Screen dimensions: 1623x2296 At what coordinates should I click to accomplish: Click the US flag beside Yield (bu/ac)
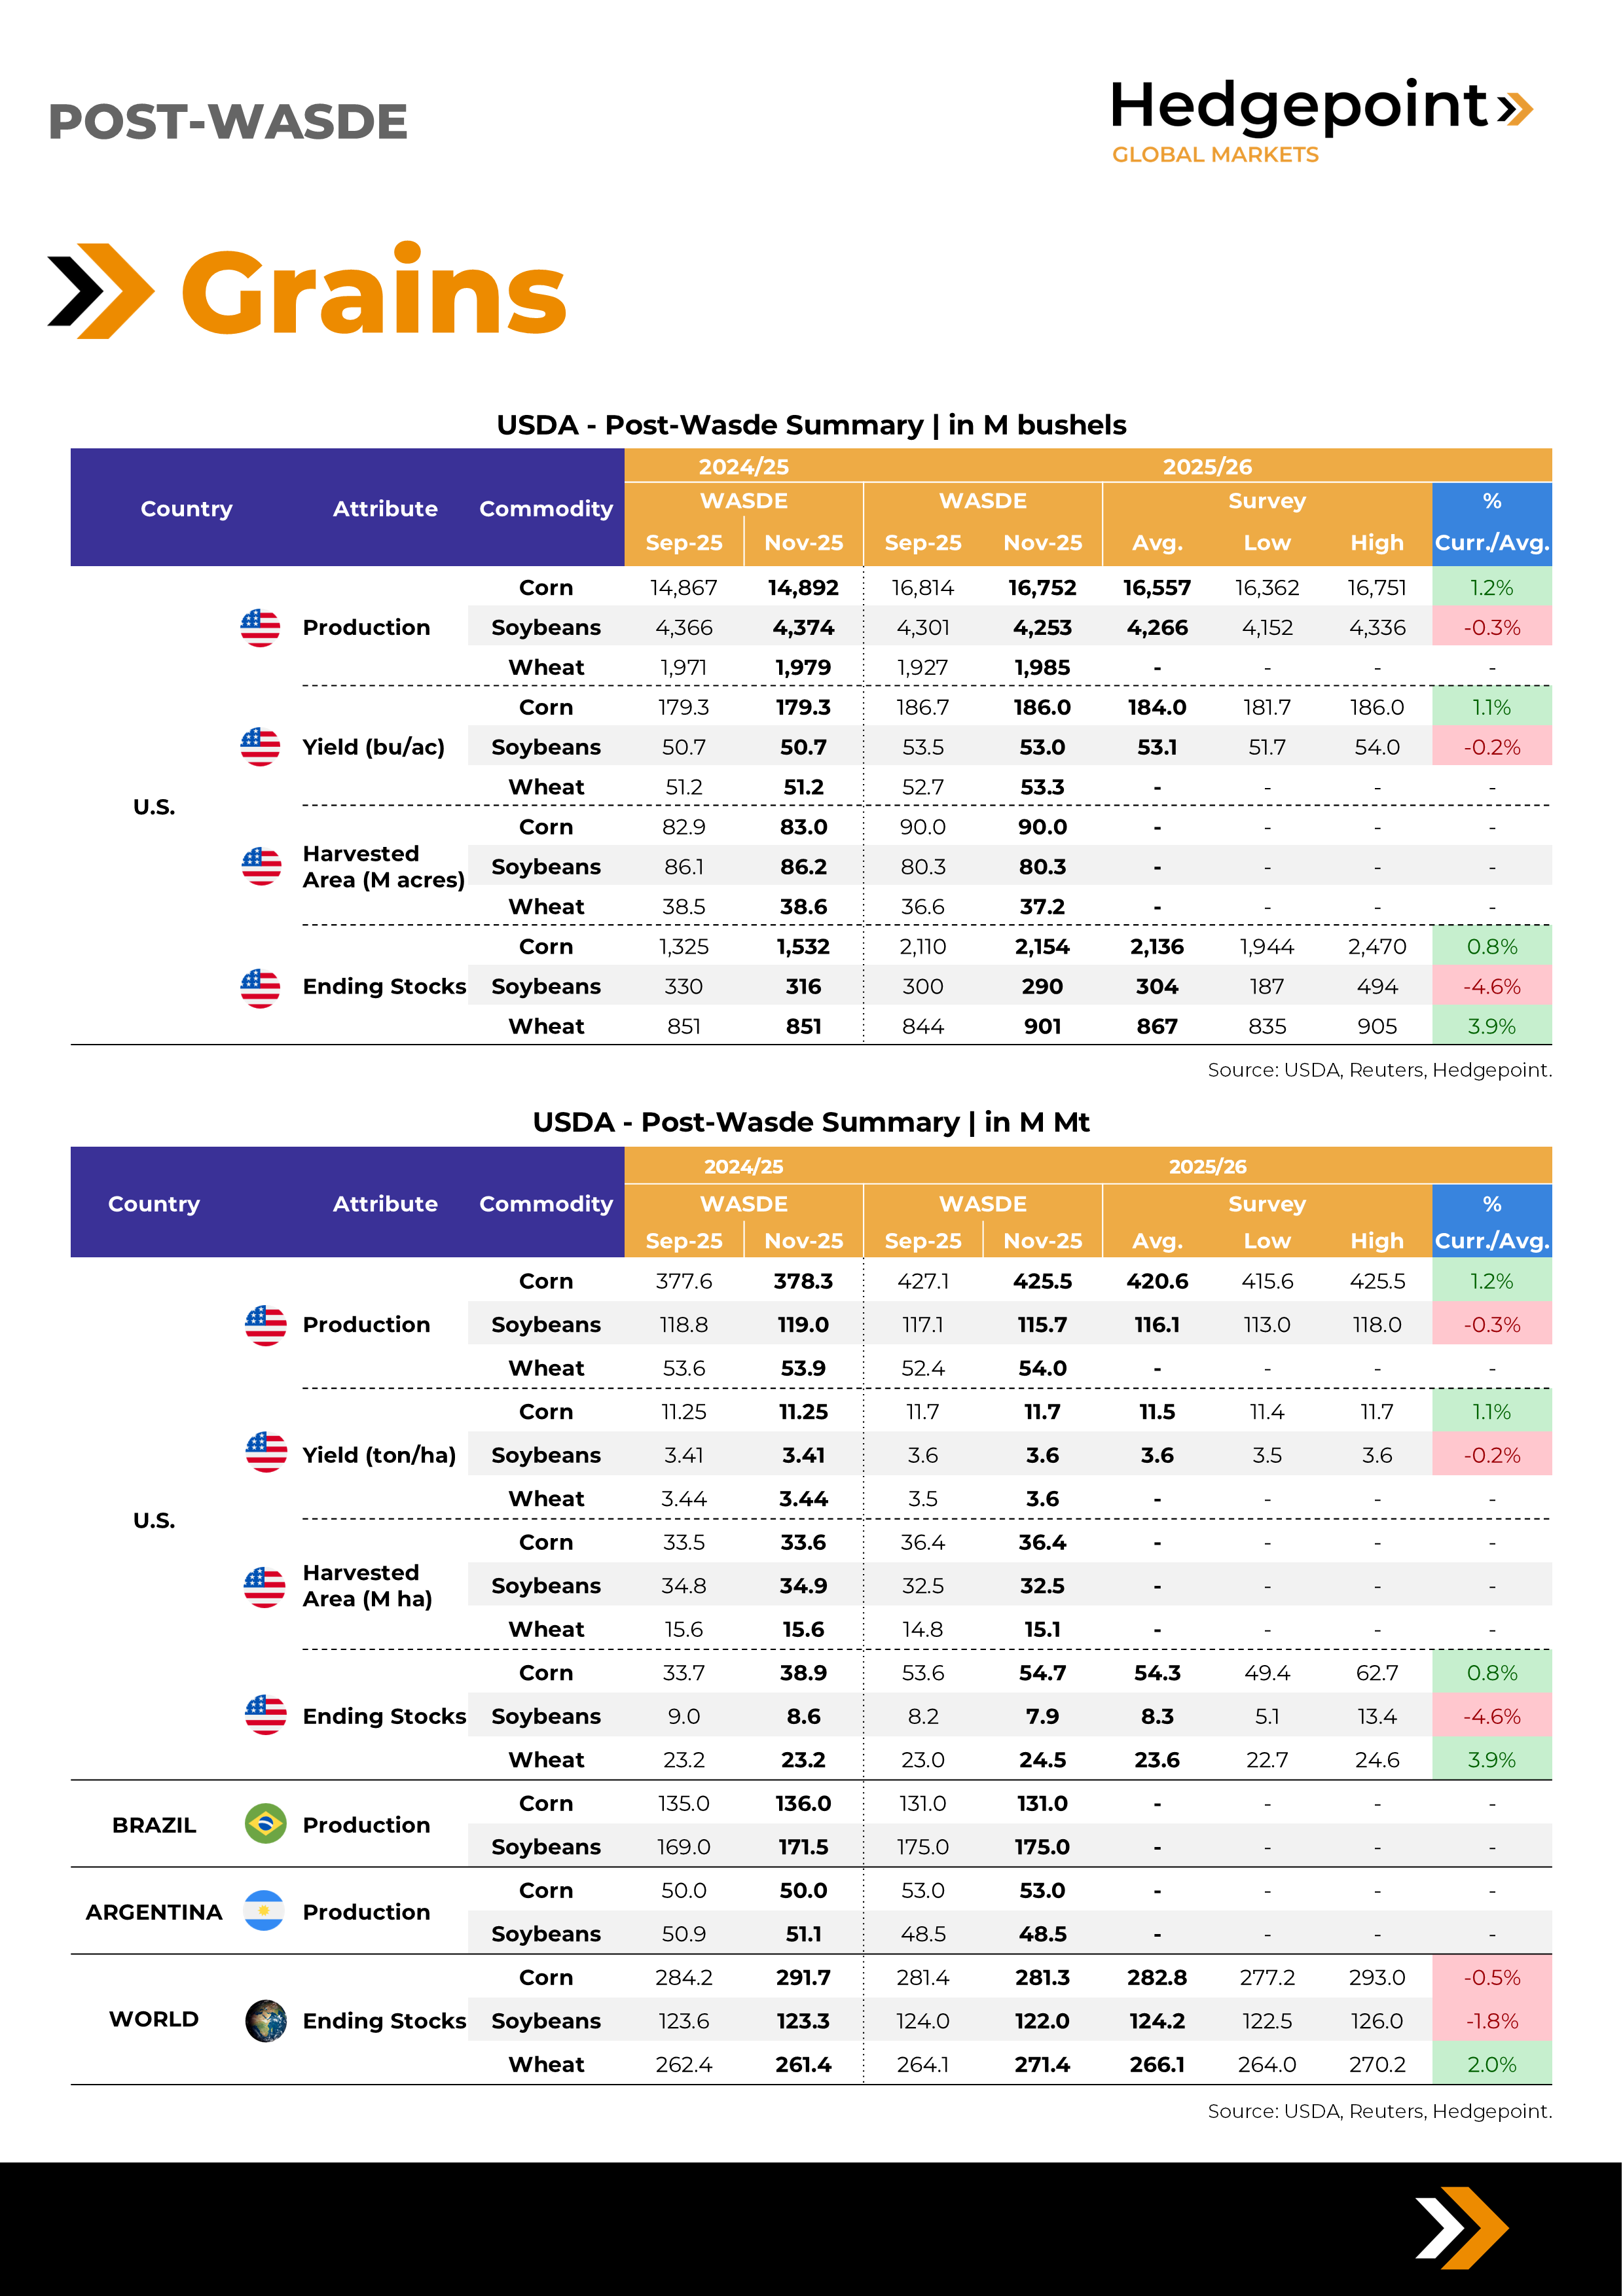(260, 747)
